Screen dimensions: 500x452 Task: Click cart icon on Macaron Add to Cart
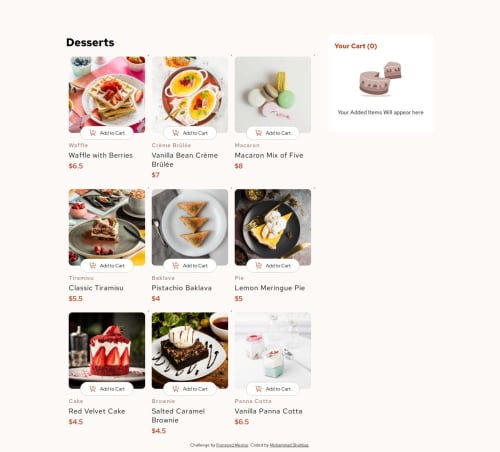click(x=259, y=133)
